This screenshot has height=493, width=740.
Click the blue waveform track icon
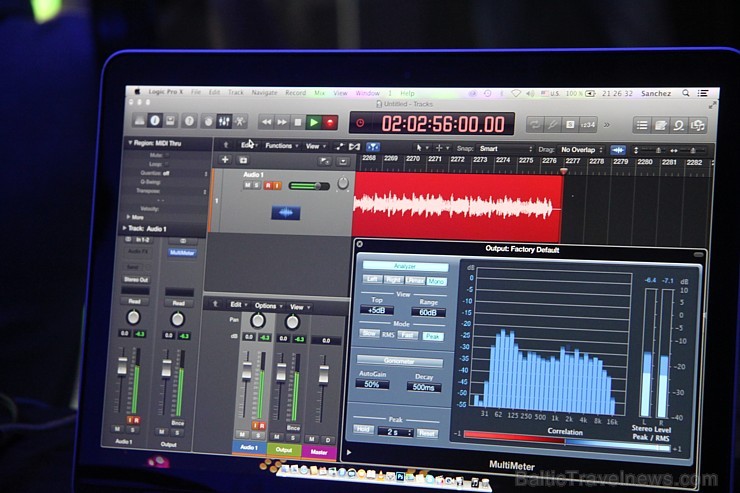(286, 213)
